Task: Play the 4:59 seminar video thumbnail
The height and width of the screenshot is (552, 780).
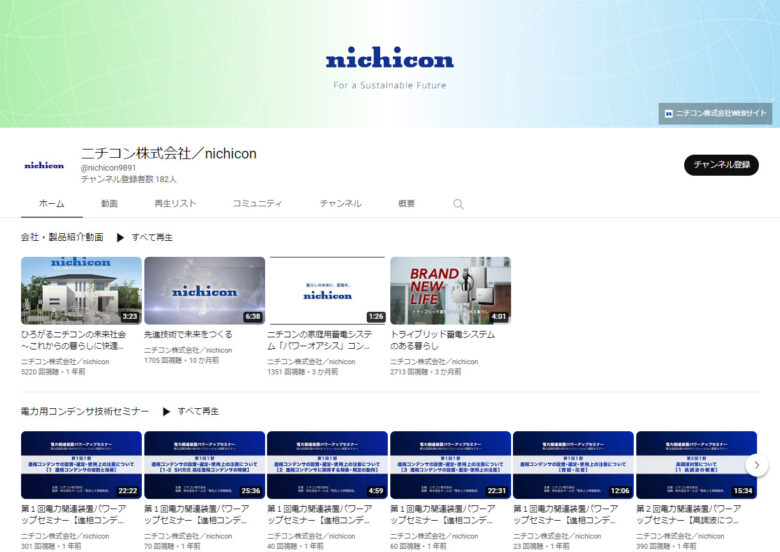Action: (x=327, y=465)
